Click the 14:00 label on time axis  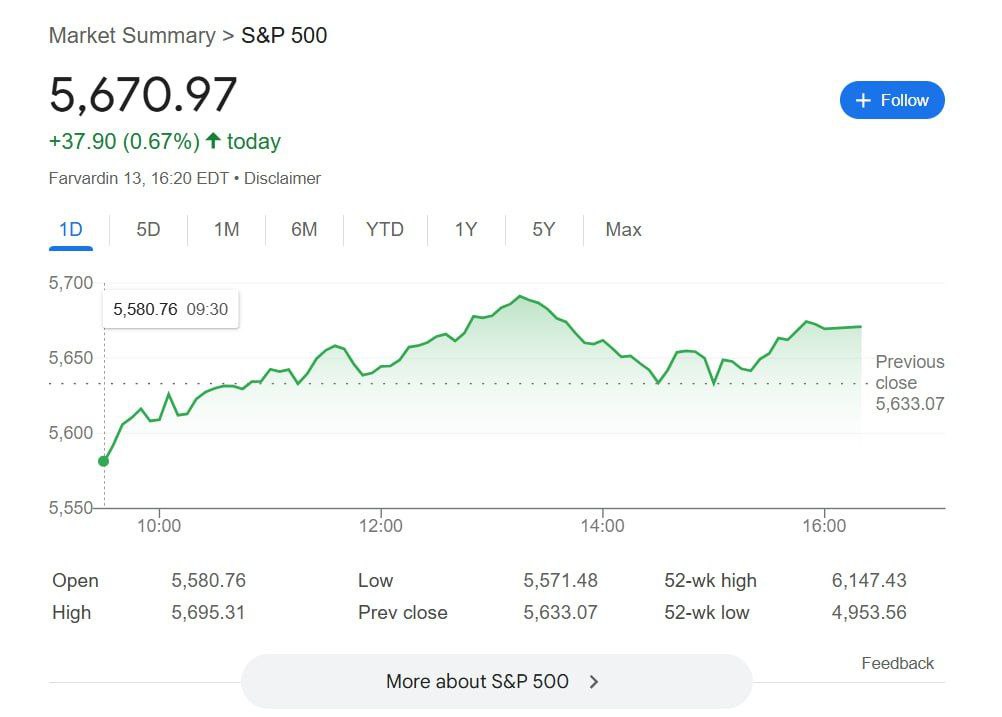[602, 526]
